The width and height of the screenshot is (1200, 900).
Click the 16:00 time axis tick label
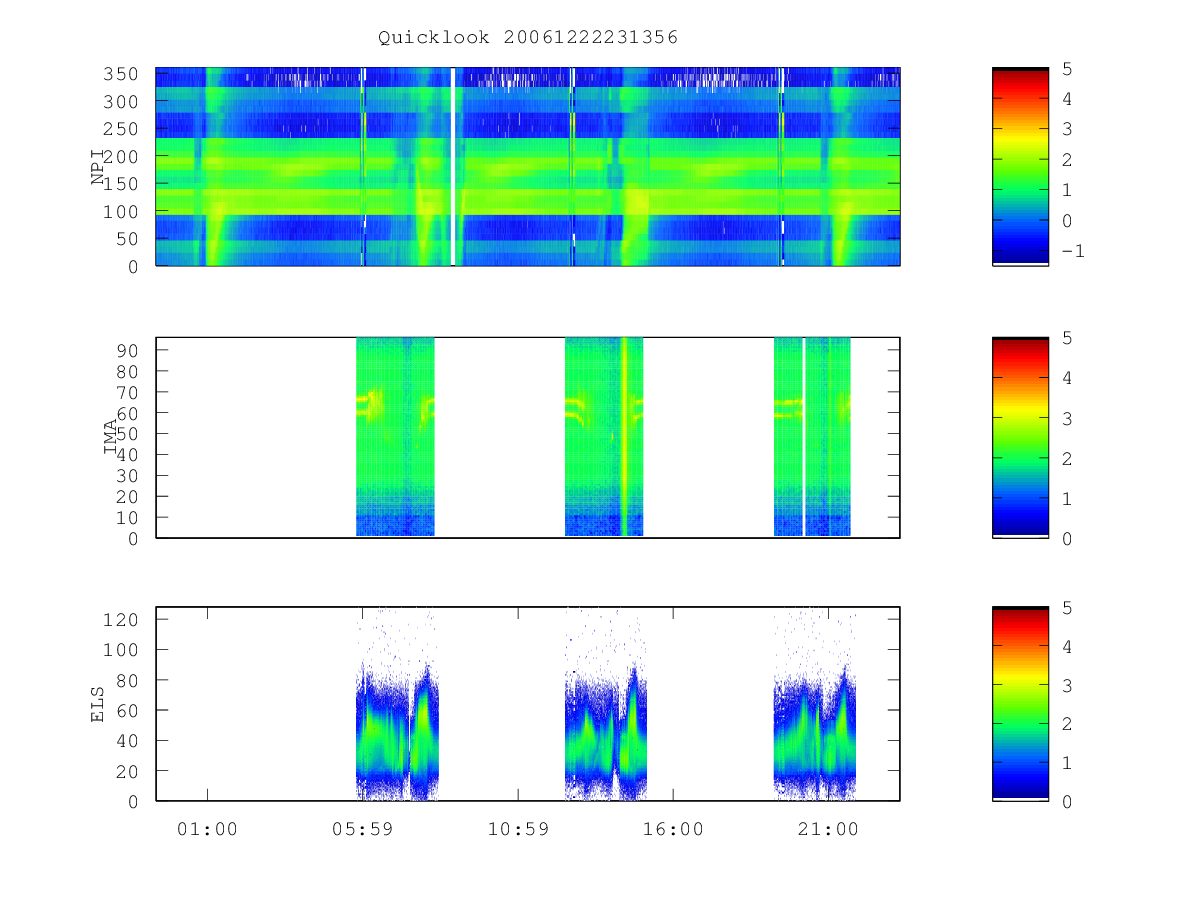point(673,829)
